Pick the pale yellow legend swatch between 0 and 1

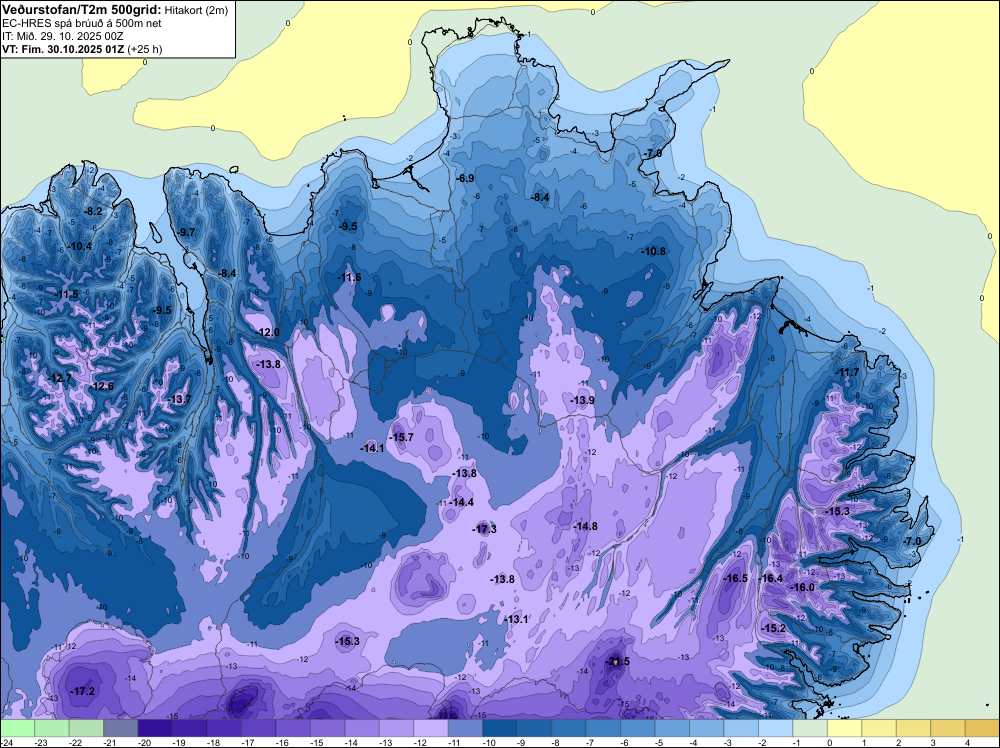pos(844,728)
